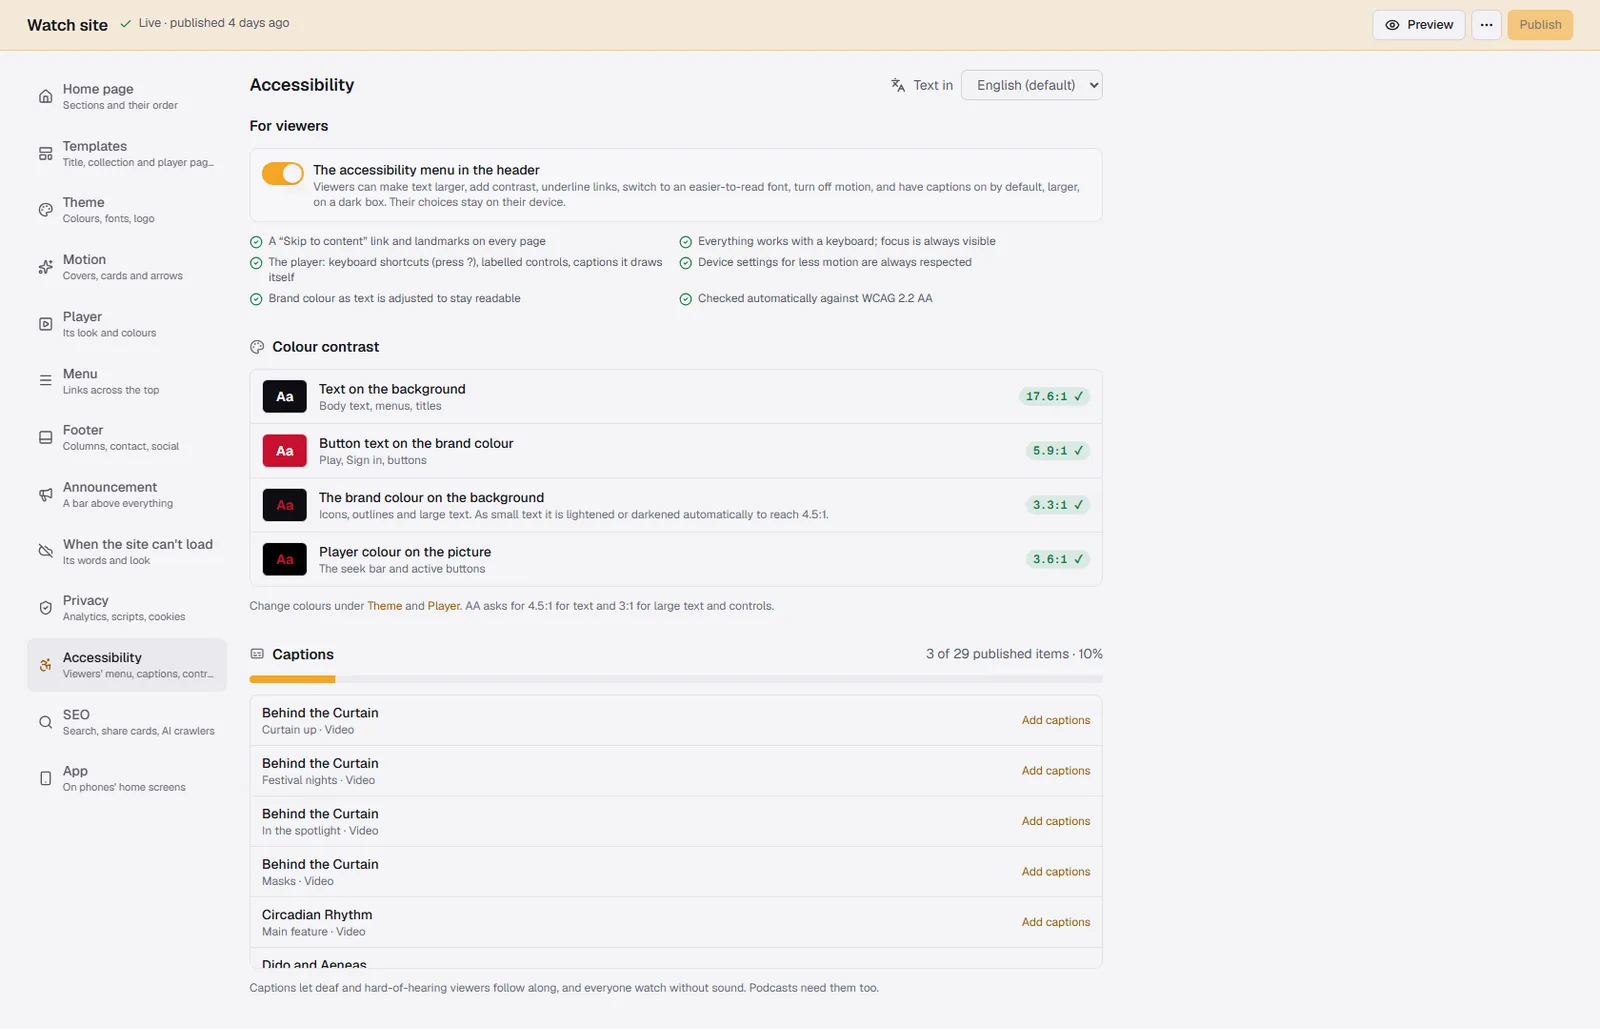Image resolution: width=1600 pixels, height=1029 pixels.
Task: Click the Watch site title
Action: click(67, 25)
